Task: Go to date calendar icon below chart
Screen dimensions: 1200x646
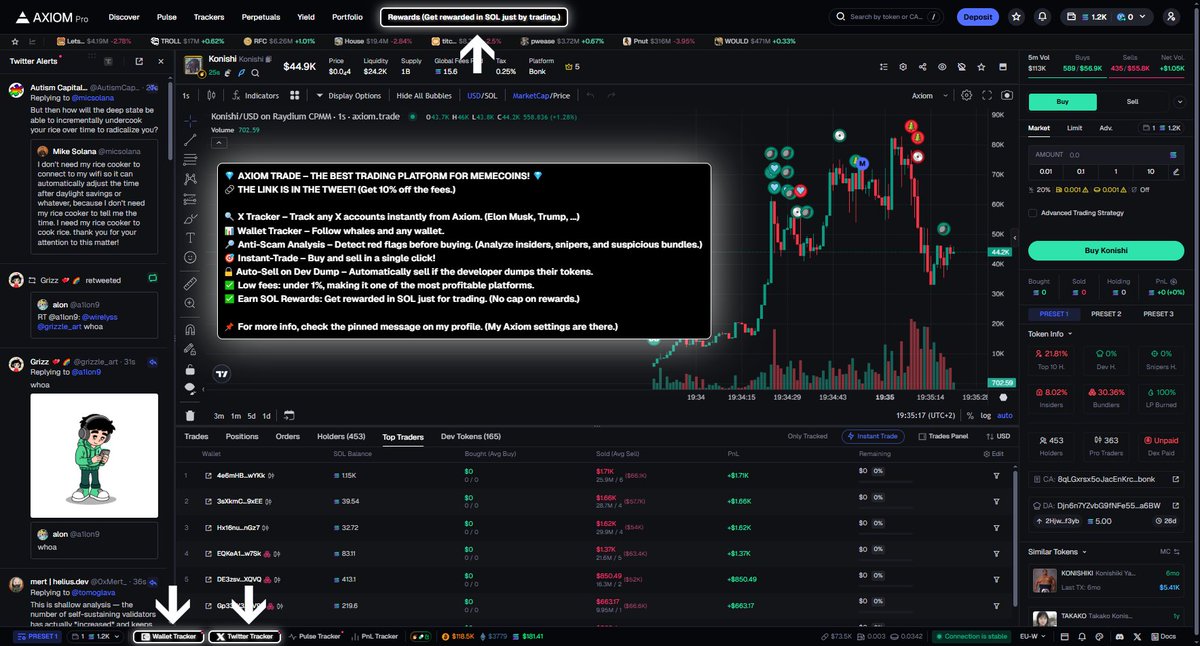Action: (x=289, y=415)
